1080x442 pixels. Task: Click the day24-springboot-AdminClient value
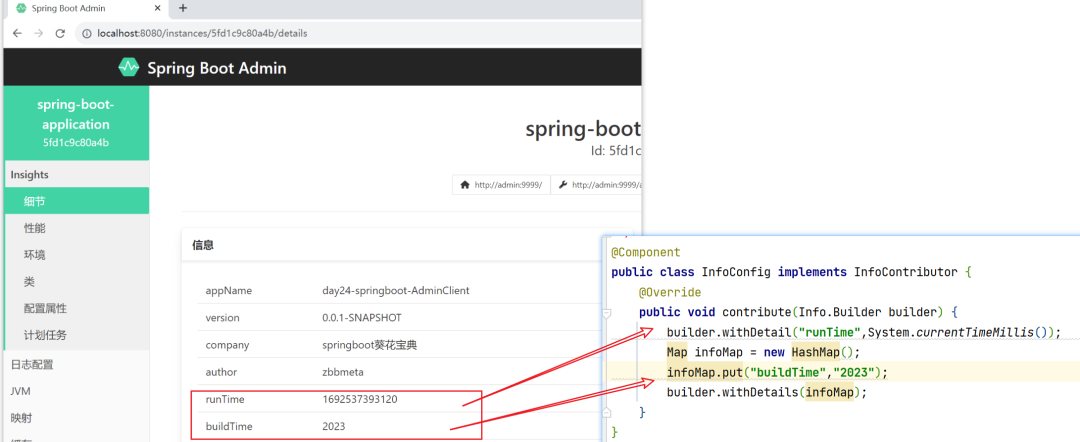click(x=395, y=291)
